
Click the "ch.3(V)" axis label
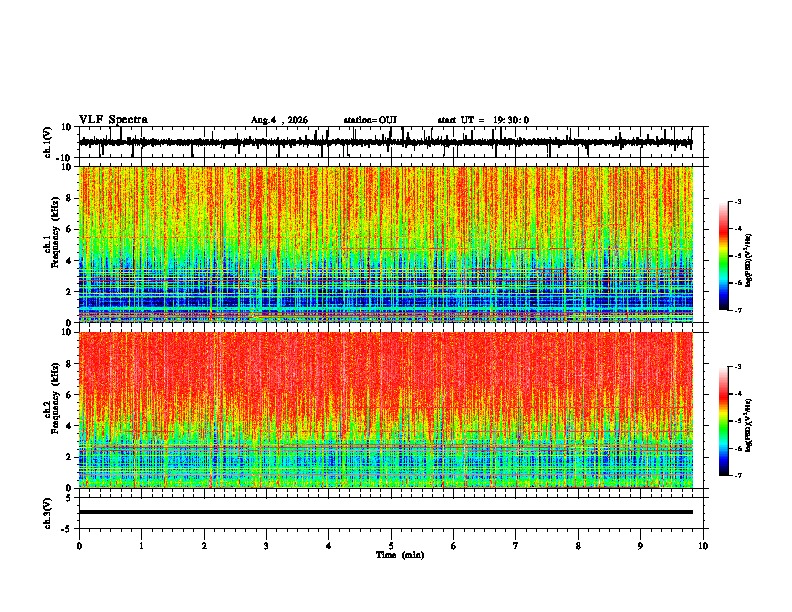48,513
